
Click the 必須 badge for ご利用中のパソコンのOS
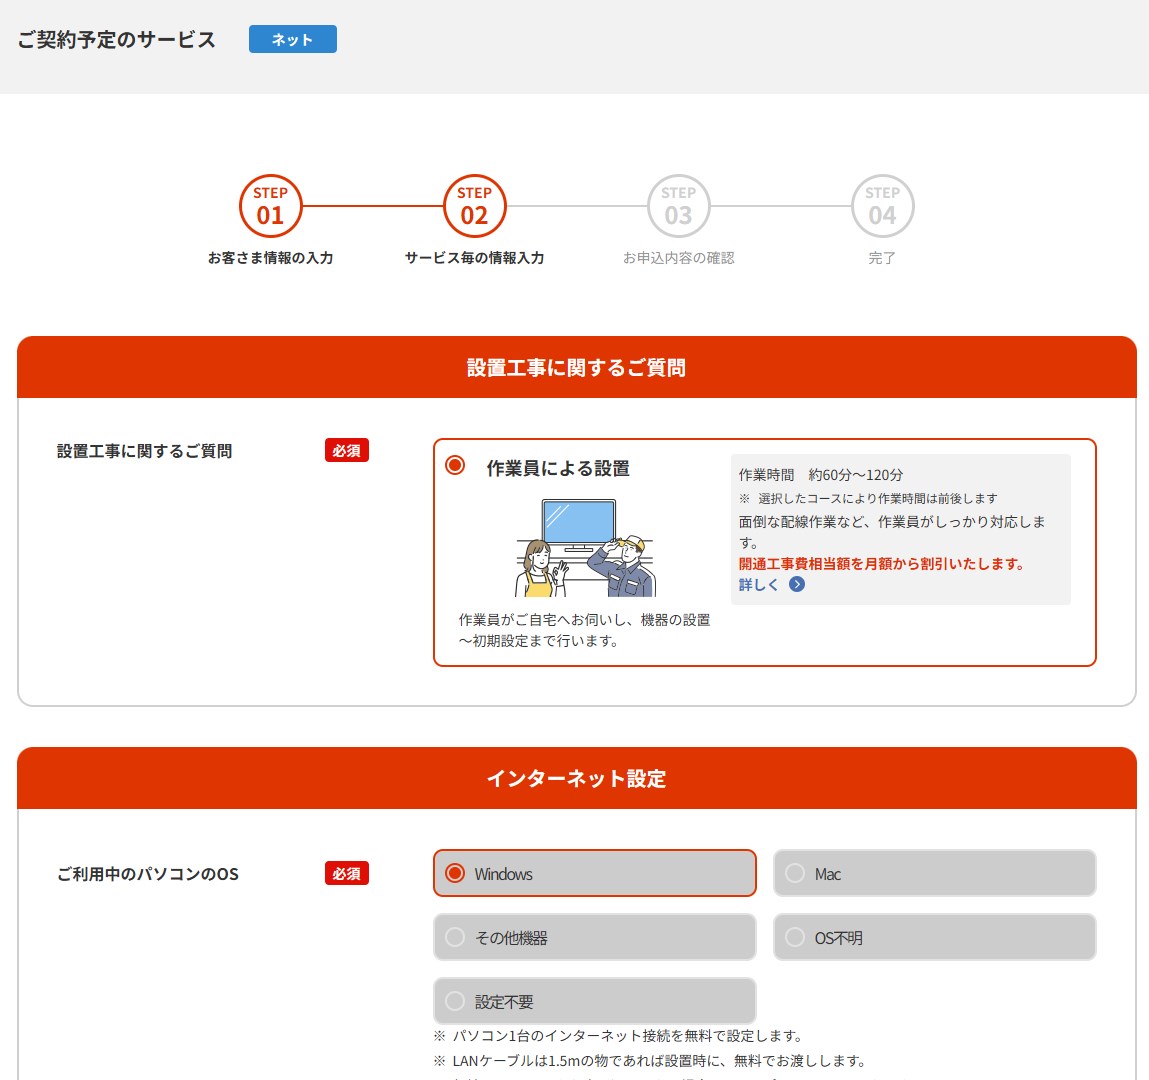(347, 874)
